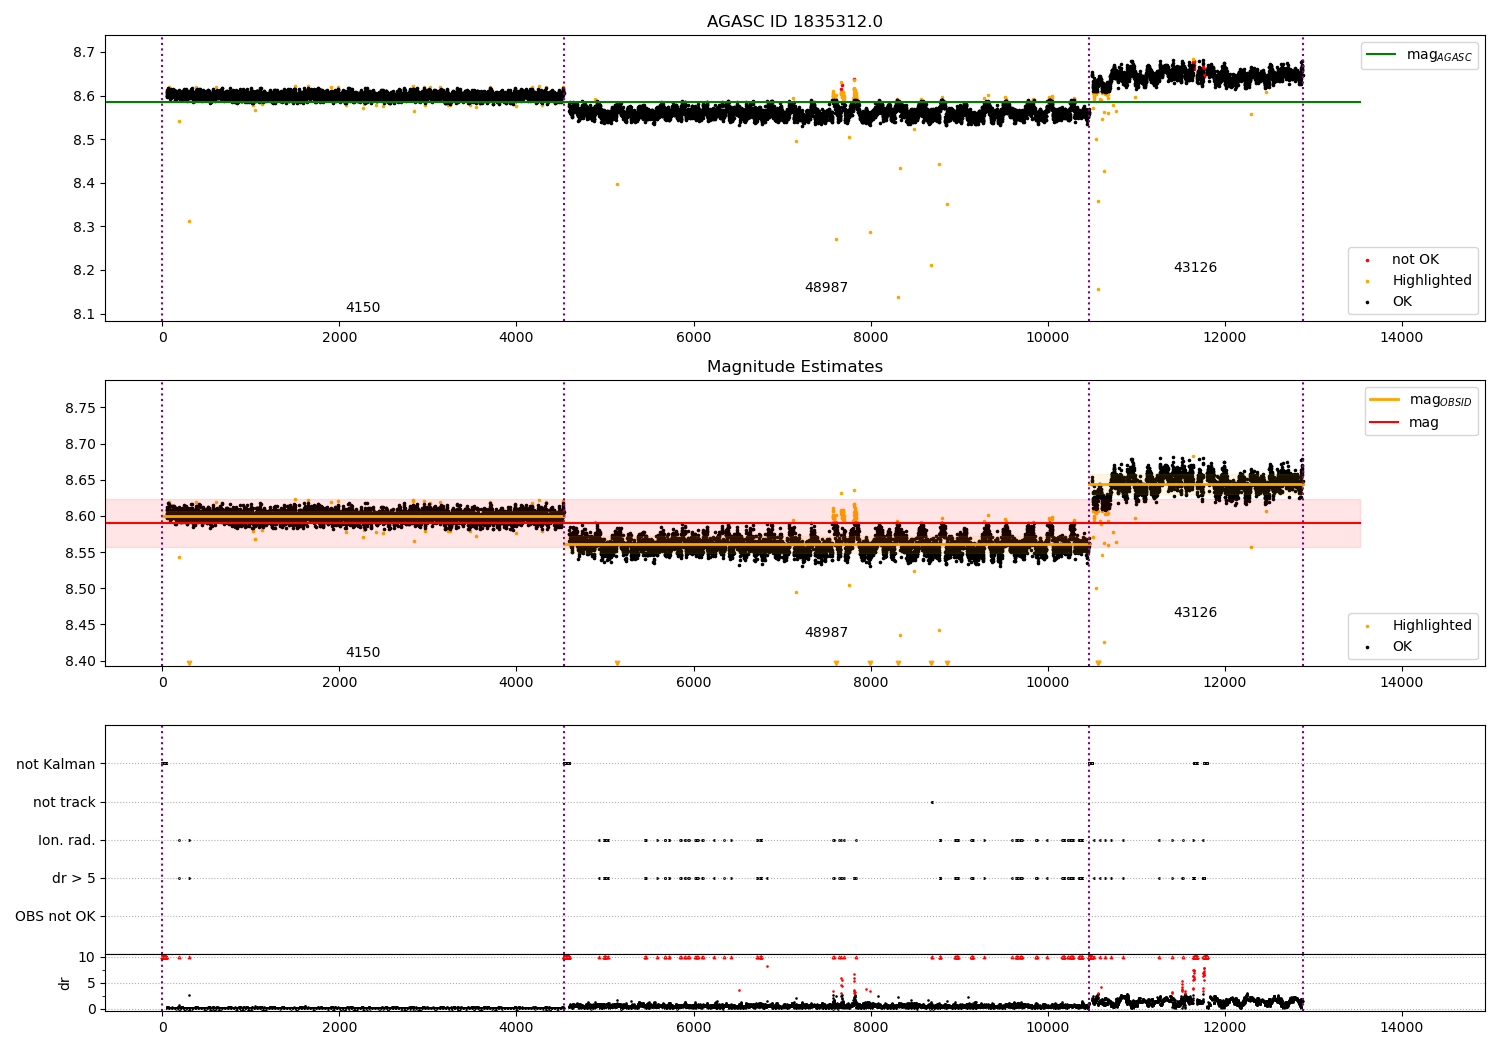Click observation label '4150' in Magnitude Estimates plot
1500x1050 pixels.
(x=363, y=653)
